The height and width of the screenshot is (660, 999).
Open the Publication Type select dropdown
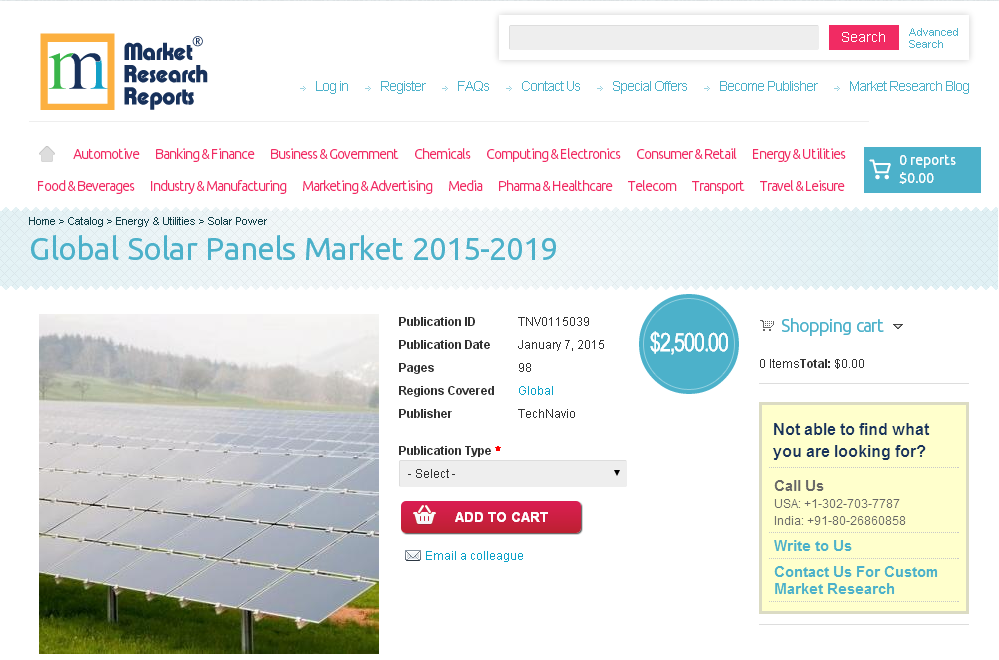512,473
